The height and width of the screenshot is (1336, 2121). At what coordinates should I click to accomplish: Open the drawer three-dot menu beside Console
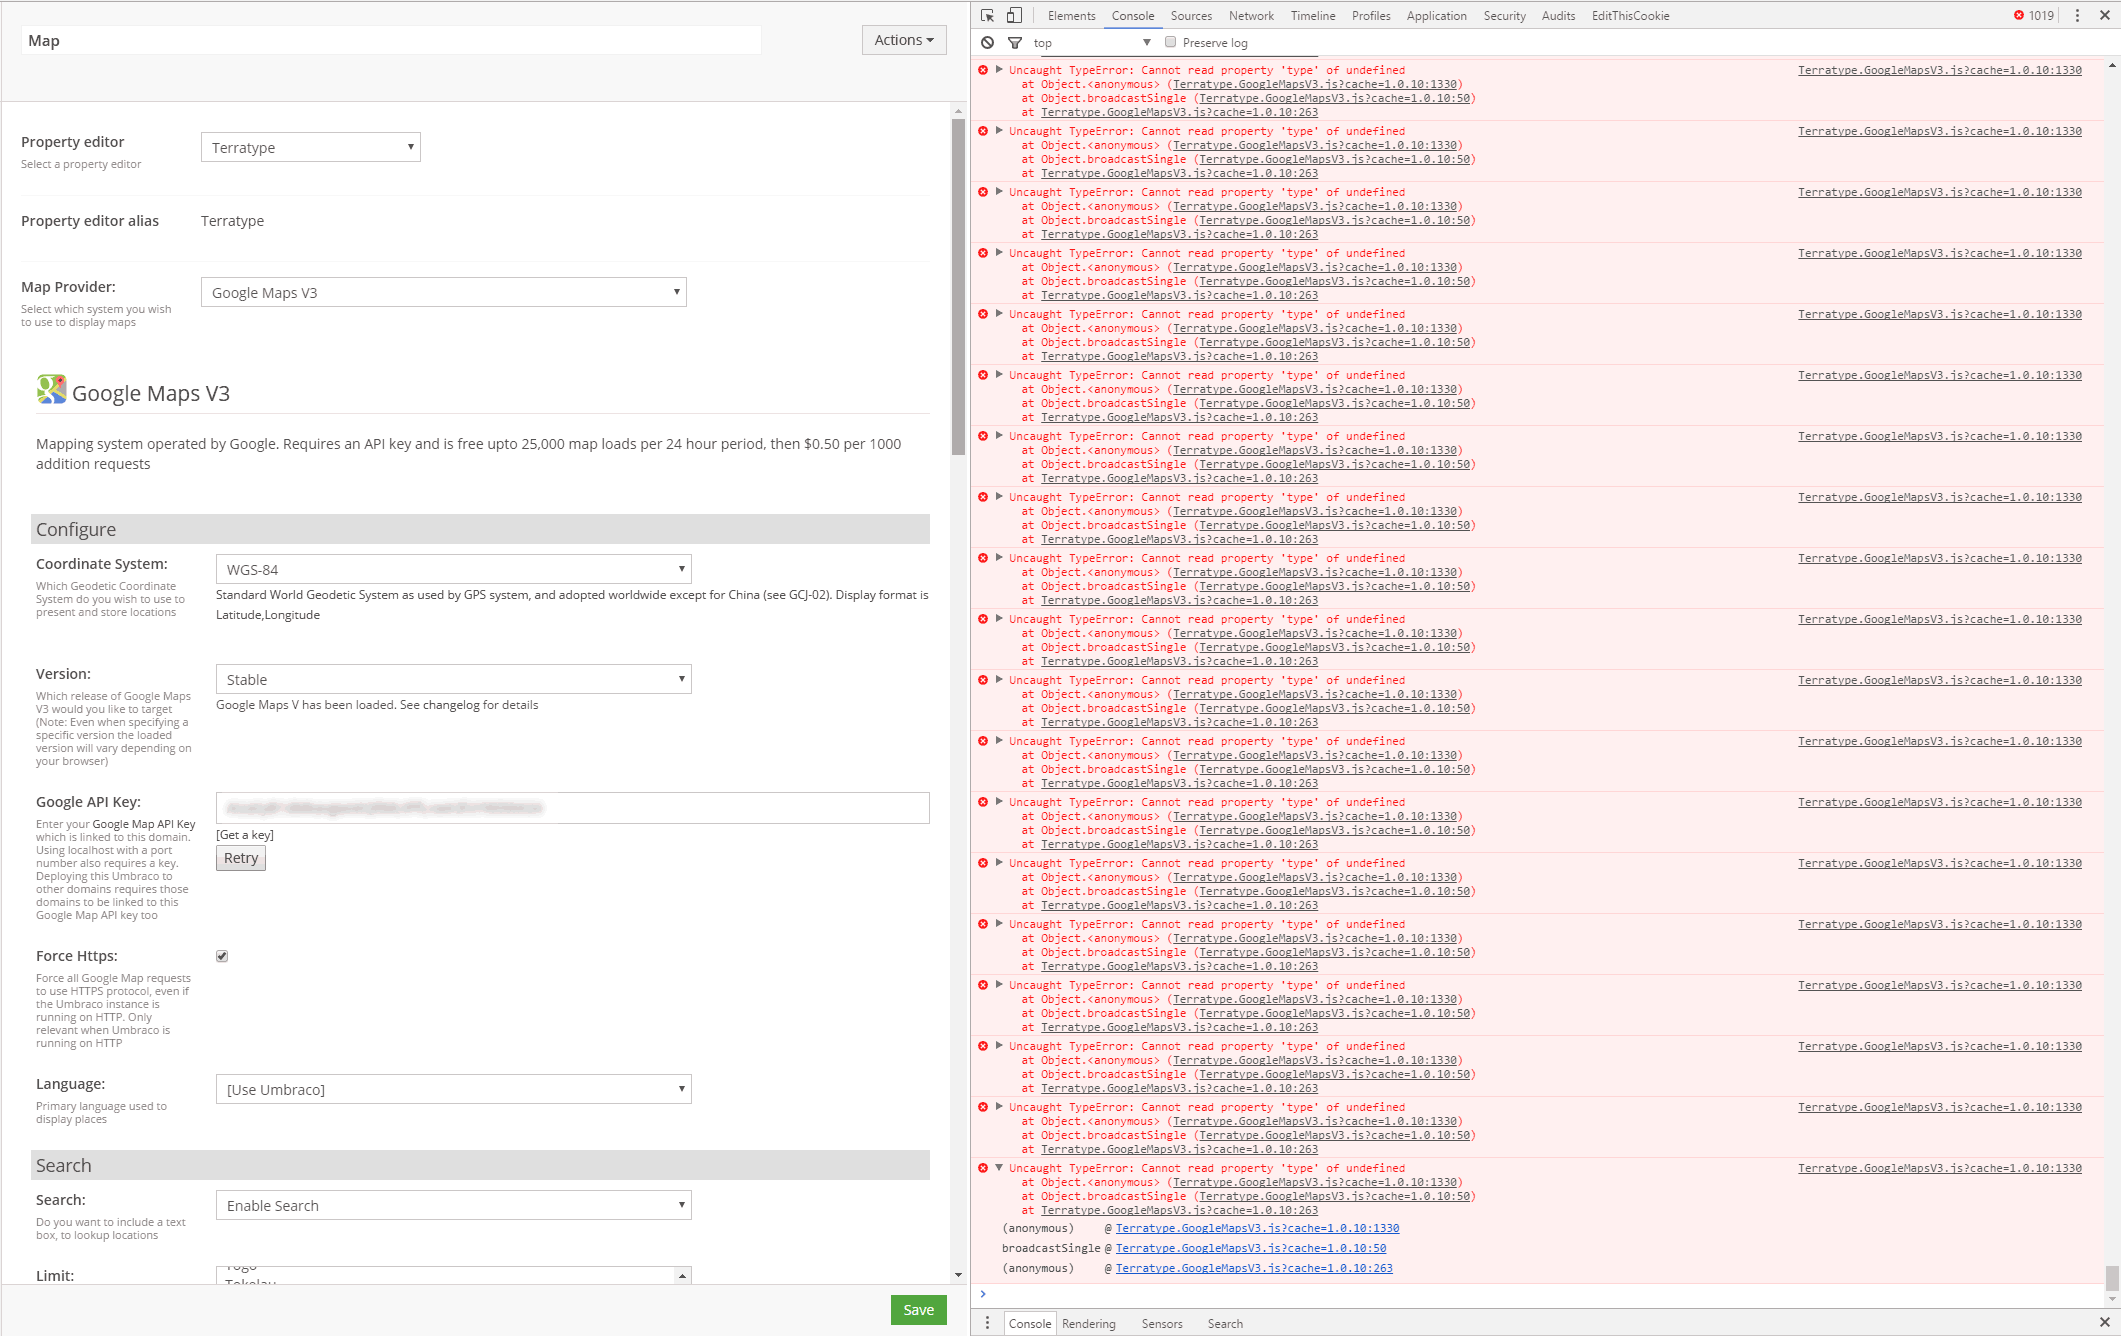987,1323
